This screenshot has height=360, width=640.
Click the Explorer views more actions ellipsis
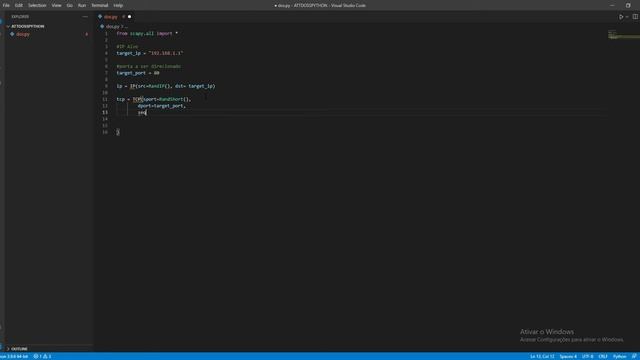(85, 17)
